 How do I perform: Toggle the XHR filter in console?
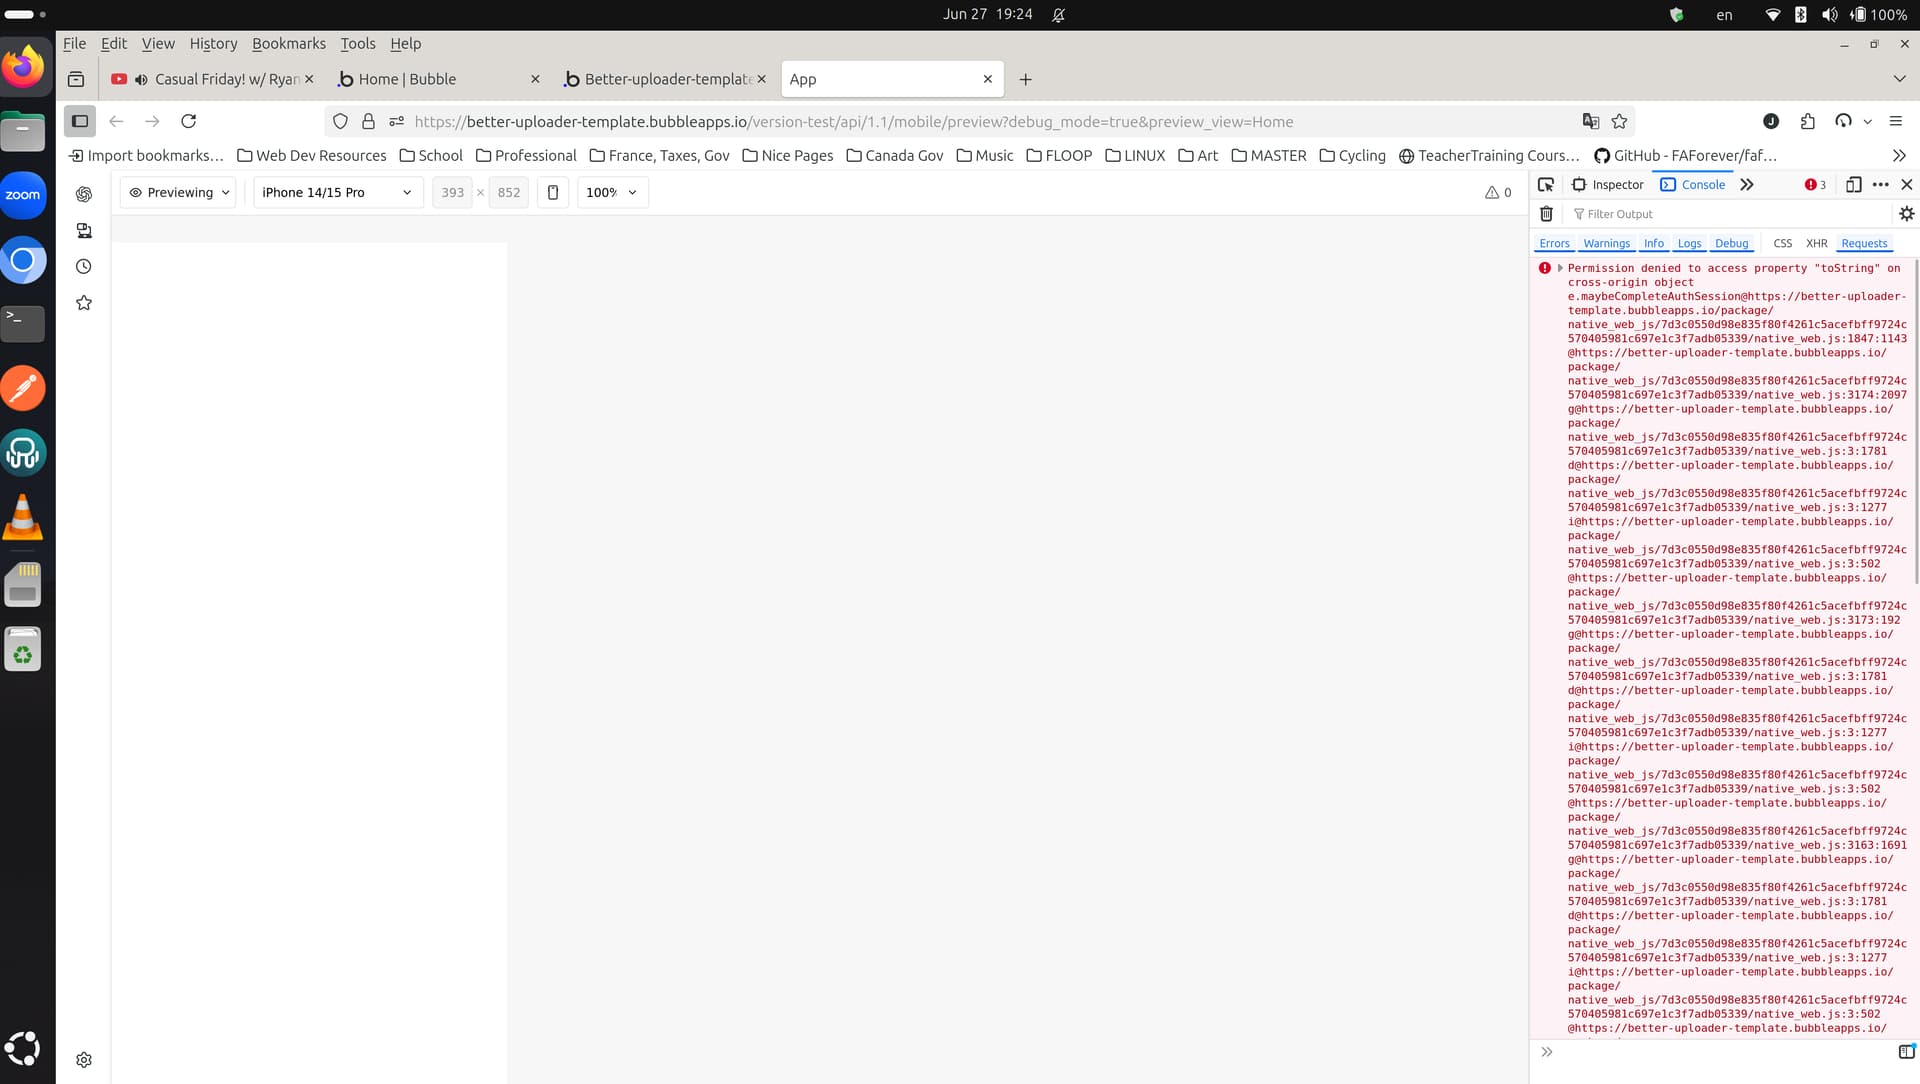click(1816, 244)
